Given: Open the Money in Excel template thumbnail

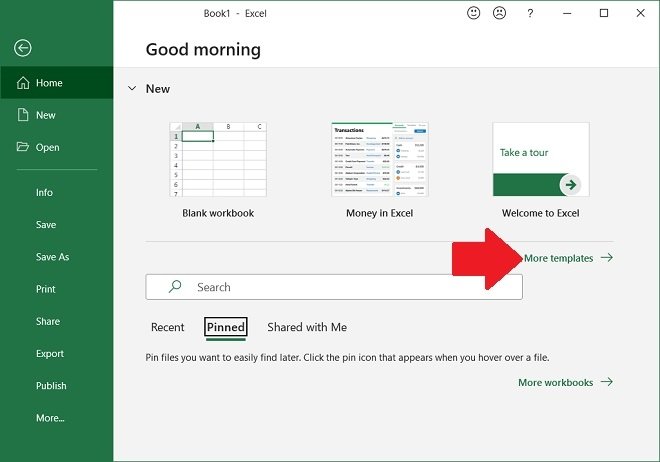Looking at the screenshot, I should coord(380,159).
